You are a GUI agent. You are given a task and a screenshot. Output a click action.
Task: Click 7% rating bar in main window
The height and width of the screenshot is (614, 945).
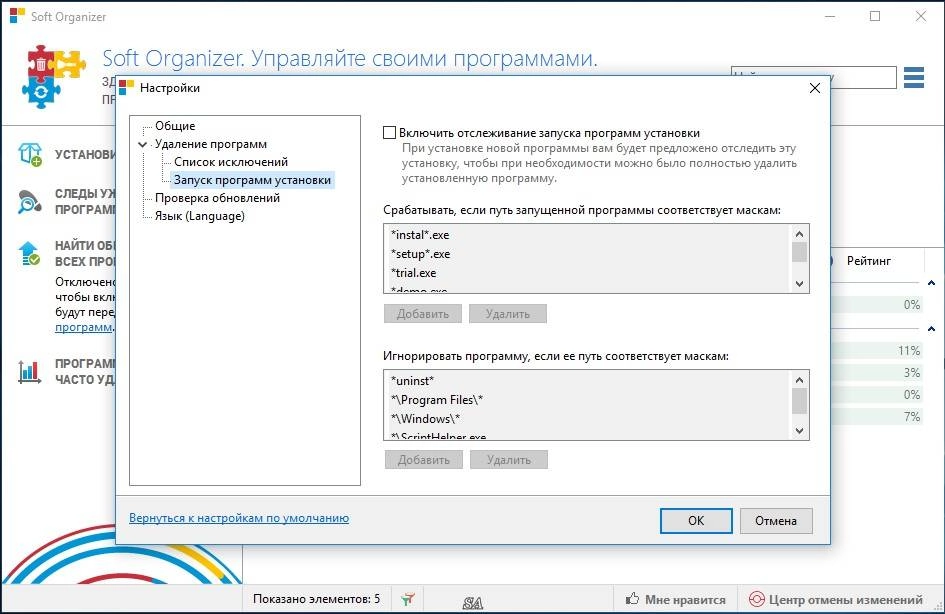pos(878,417)
